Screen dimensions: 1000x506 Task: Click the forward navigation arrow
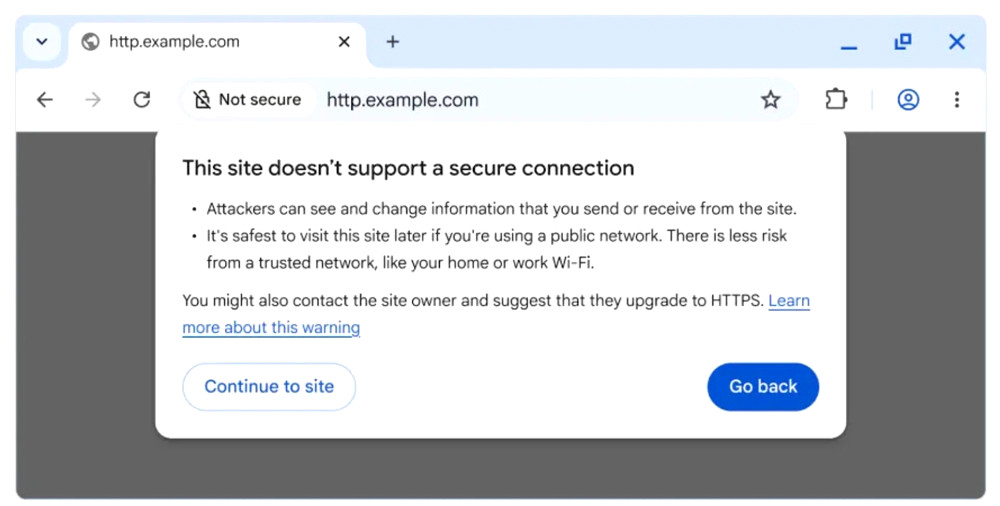click(x=93, y=100)
